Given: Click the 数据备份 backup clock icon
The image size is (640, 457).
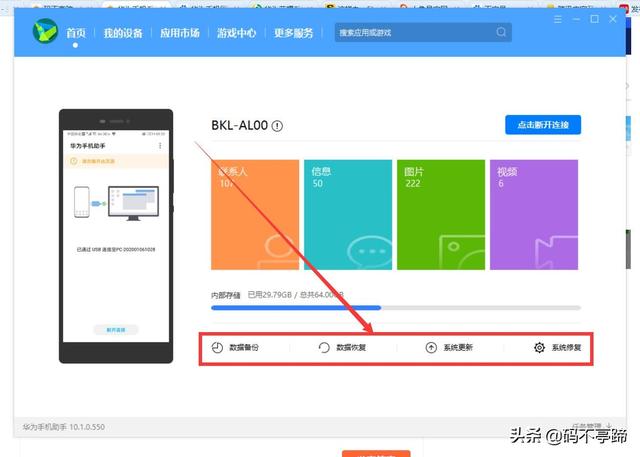Looking at the screenshot, I should coord(217,348).
